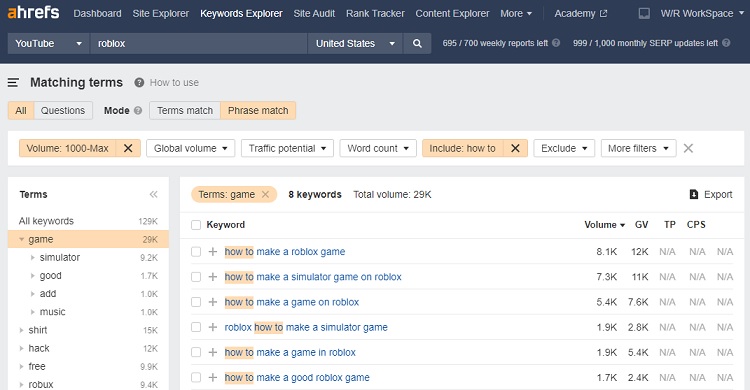Image resolution: width=750 pixels, height=390 pixels.
Task: Click the monthly SERP updates help icon
Action: 726,43
